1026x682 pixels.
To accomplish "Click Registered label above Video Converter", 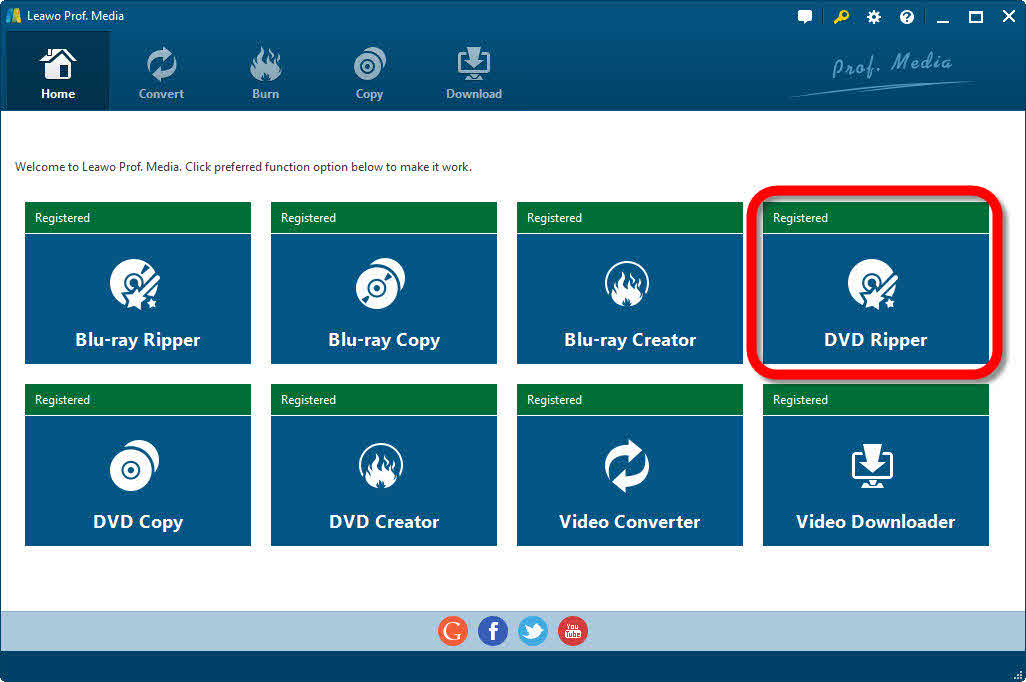I will coord(554,400).
